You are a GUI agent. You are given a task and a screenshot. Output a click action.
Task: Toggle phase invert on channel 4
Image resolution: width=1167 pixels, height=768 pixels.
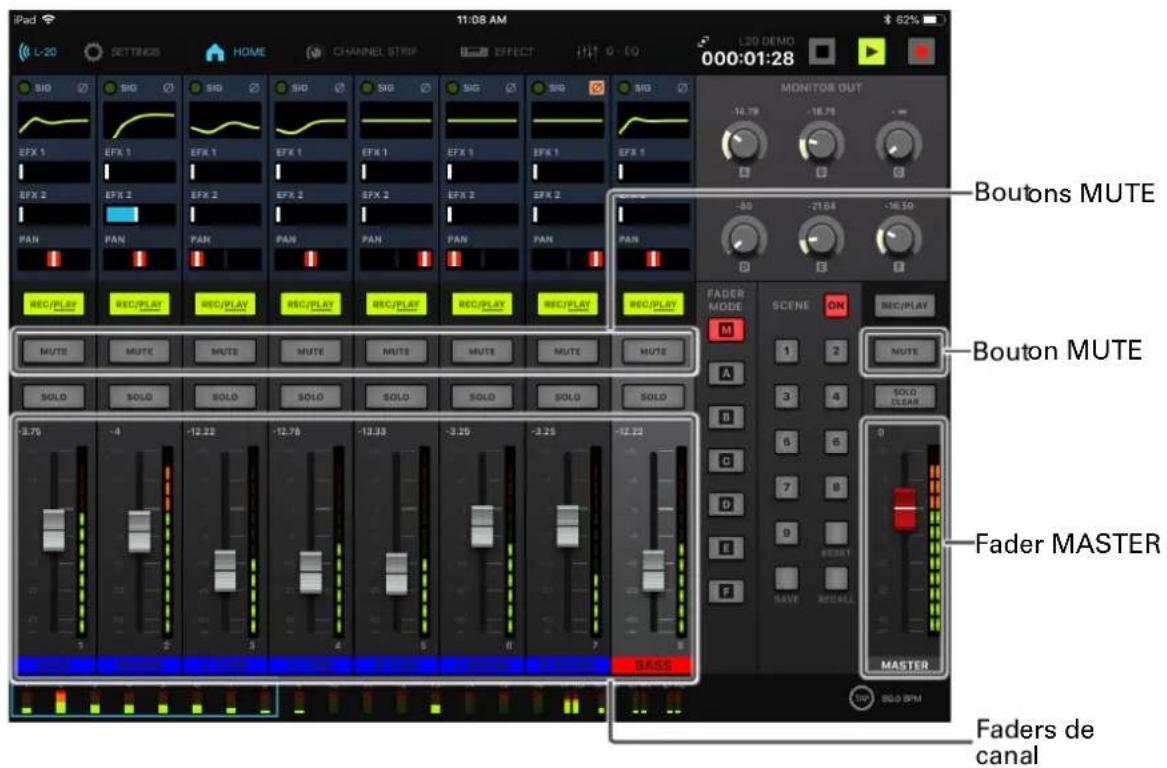pos(339,88)
